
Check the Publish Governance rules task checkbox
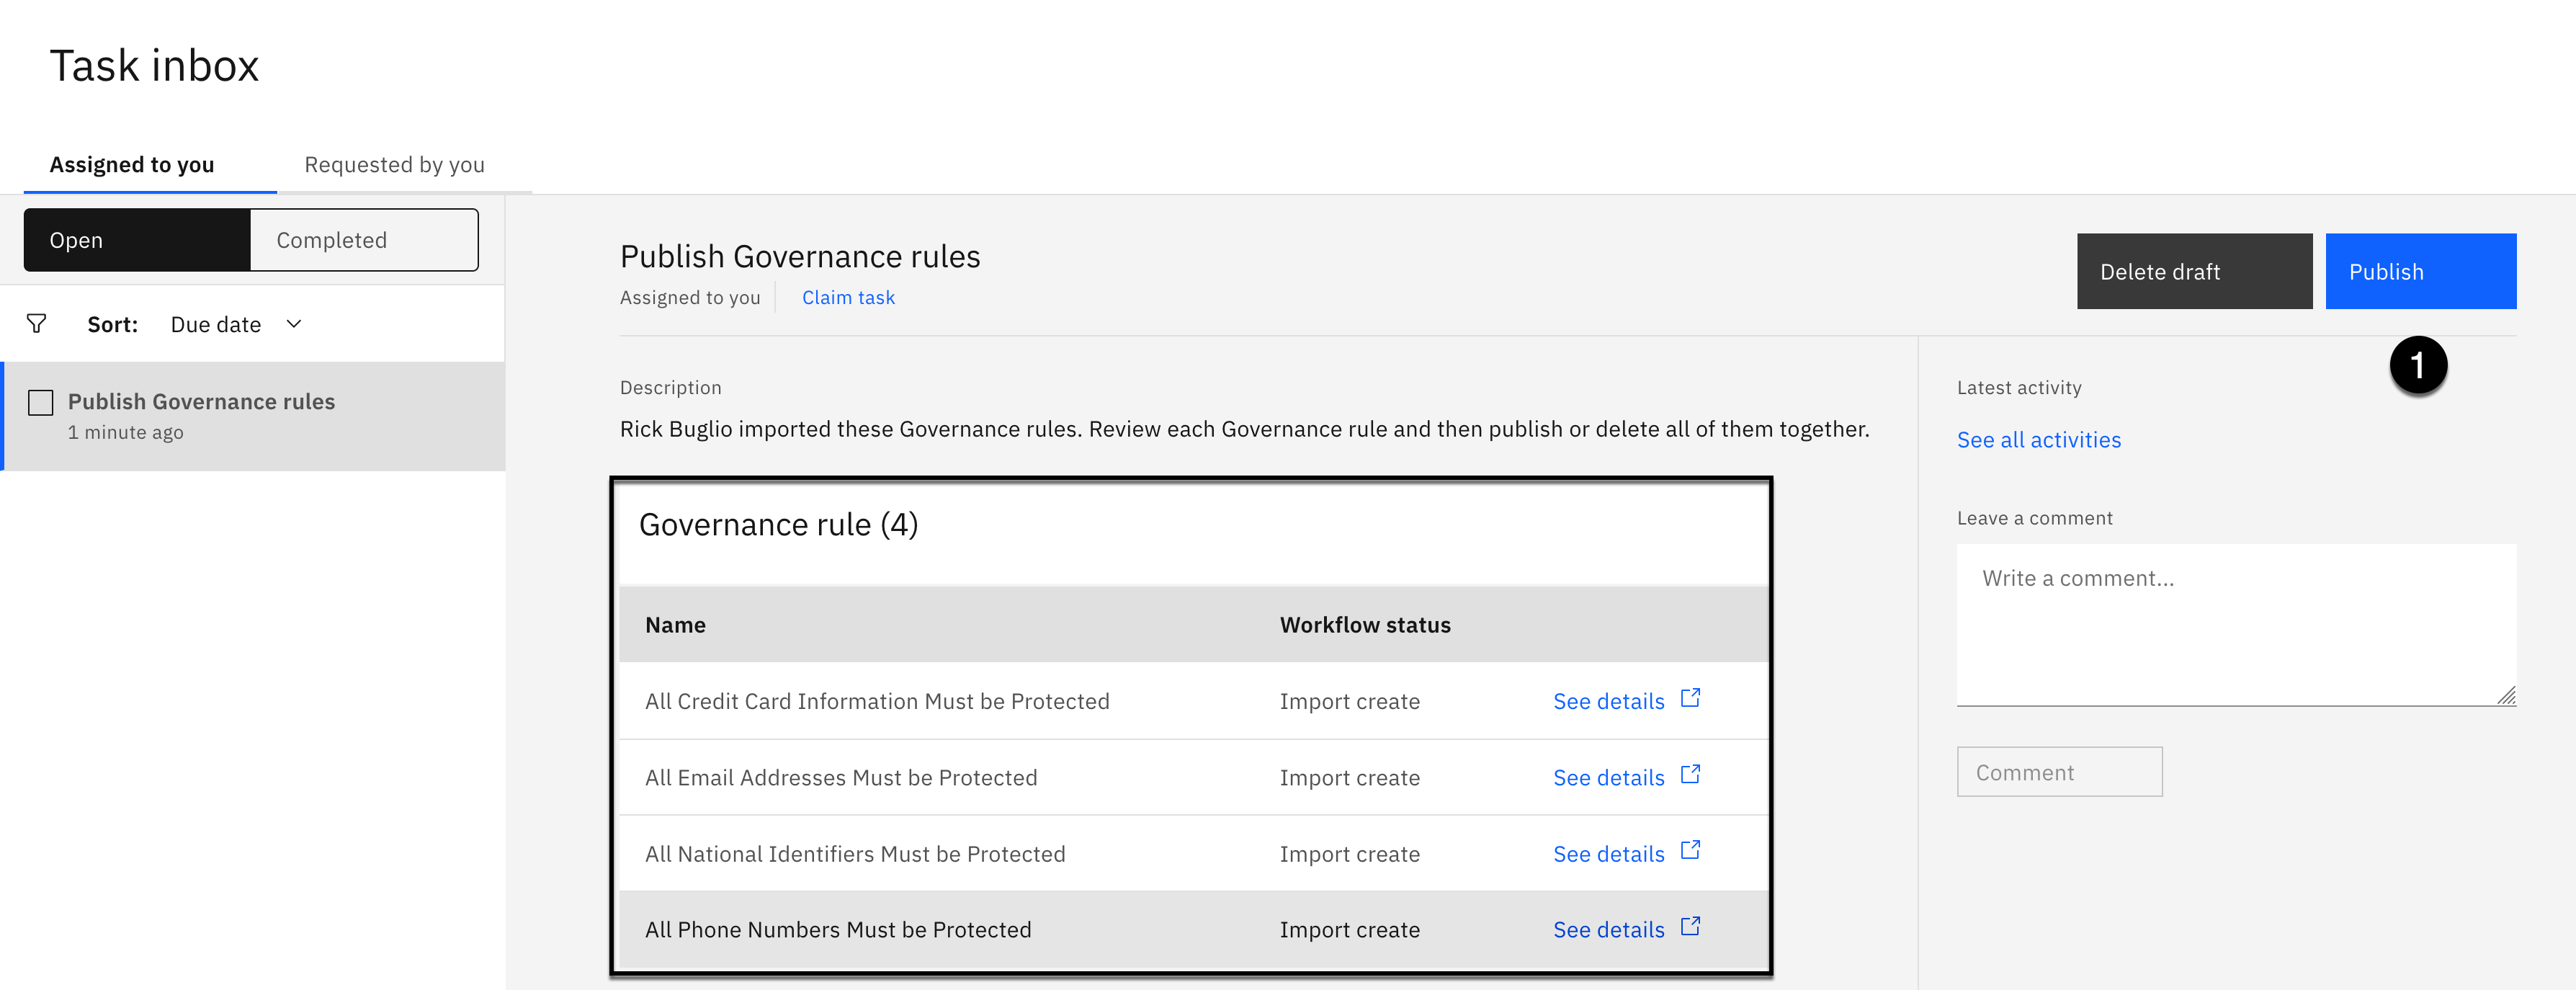[x=41, y=403]
